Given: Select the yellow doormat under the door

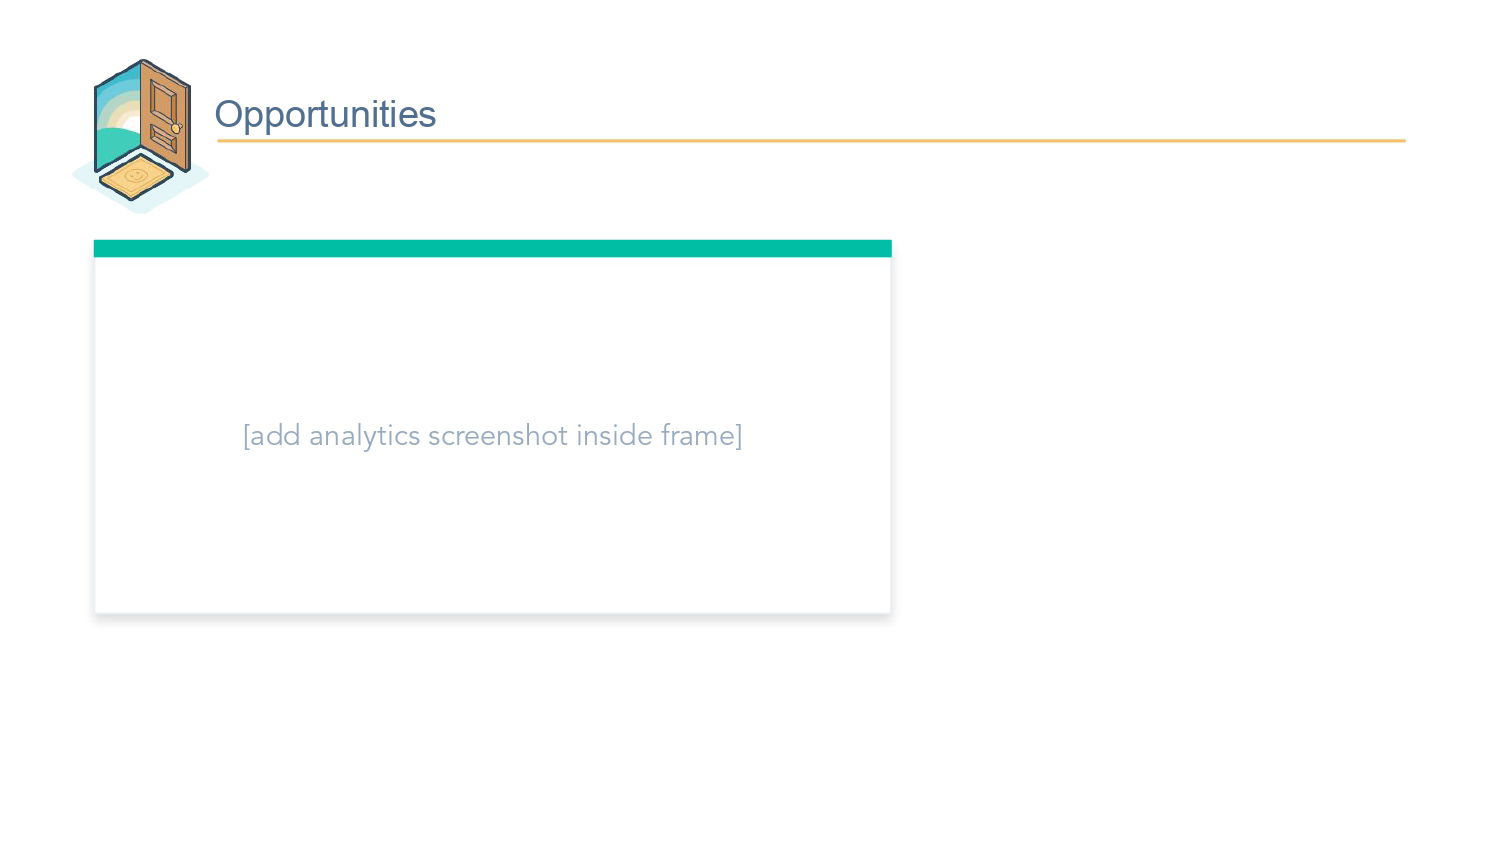Looking at the screenshot, I should [136, 176].
